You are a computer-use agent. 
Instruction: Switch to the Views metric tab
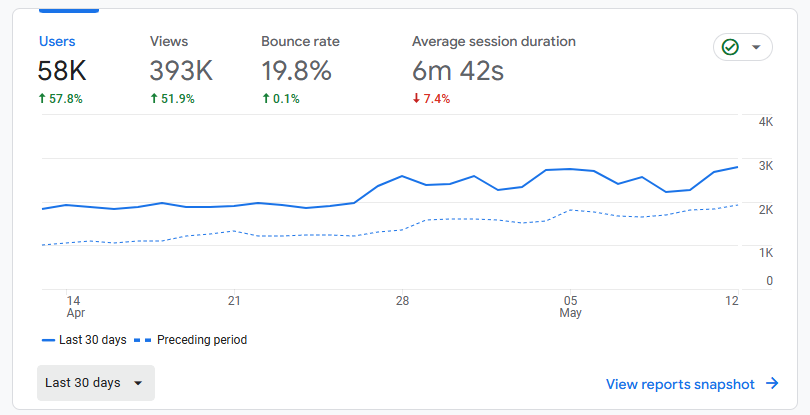pos(169,42)
